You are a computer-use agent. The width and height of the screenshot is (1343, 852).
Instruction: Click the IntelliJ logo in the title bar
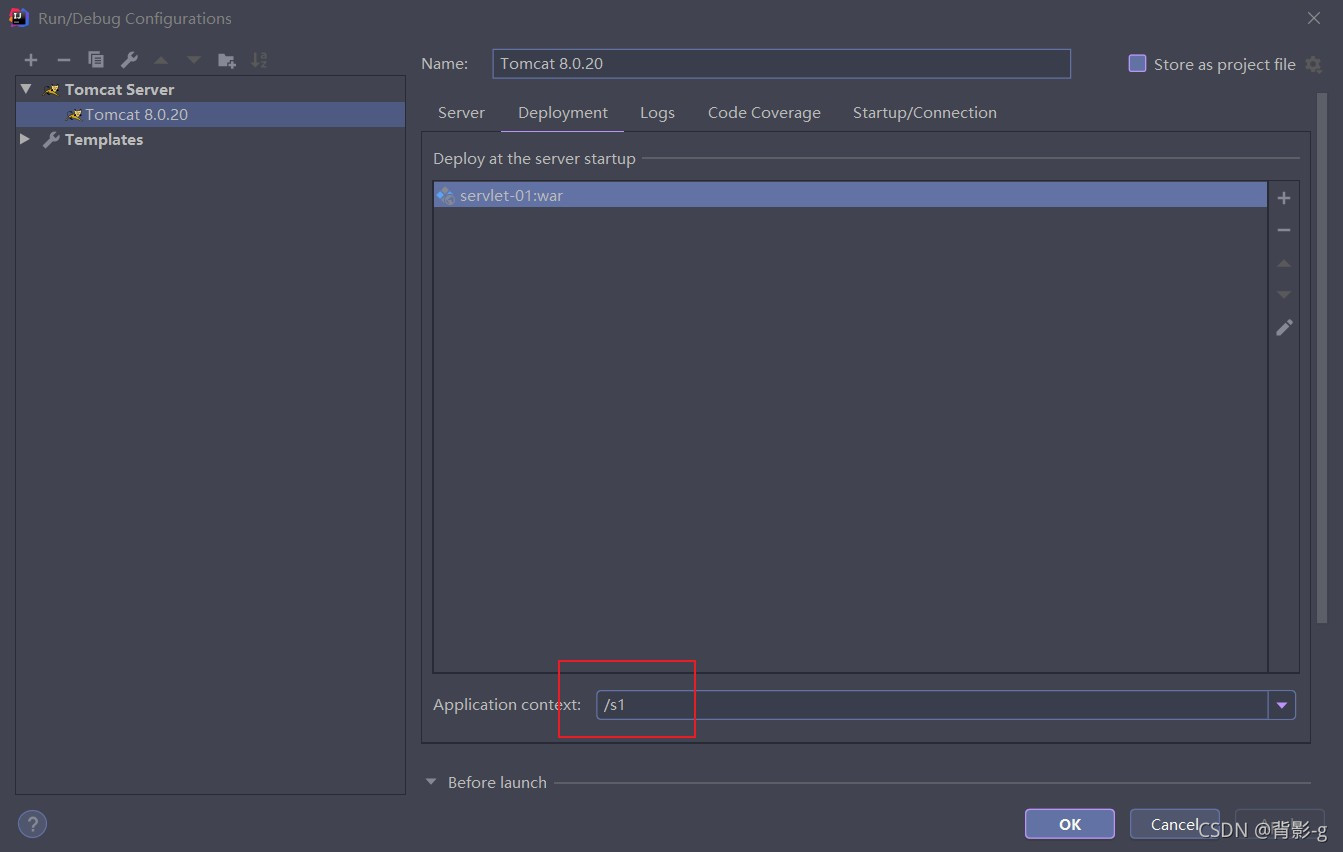[19, 17]
